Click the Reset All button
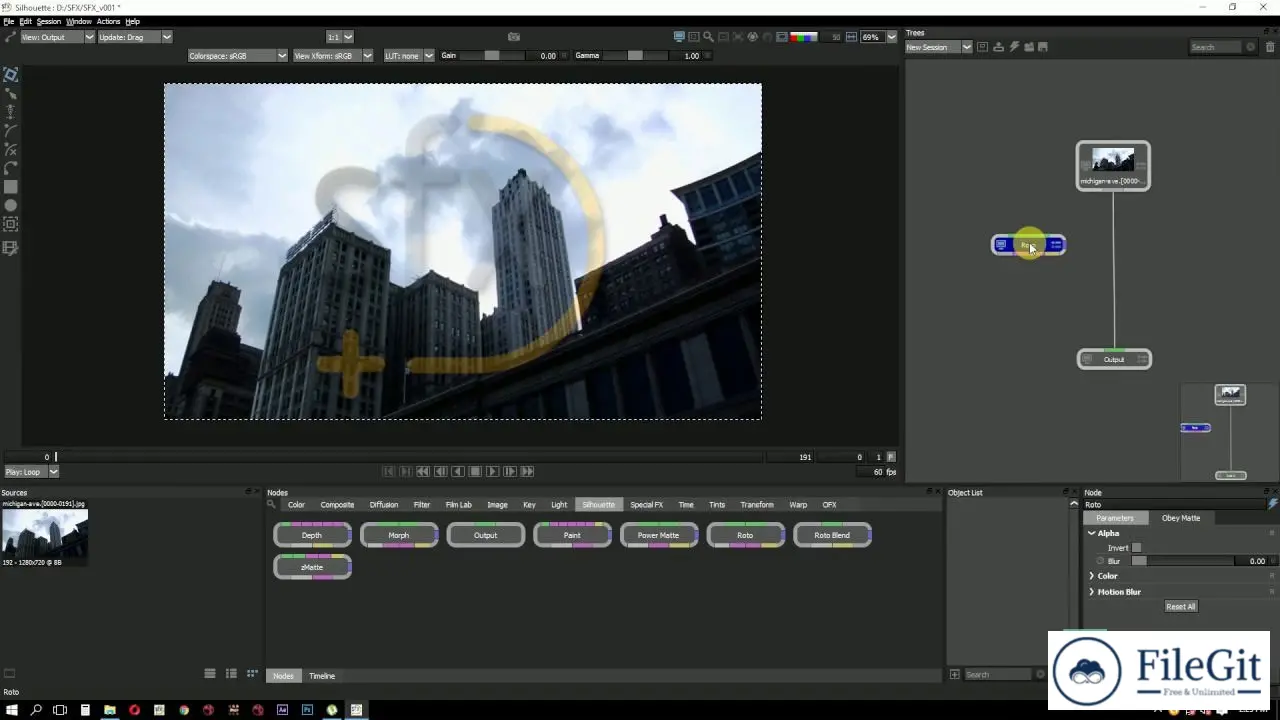The height and width of the screenshot is (720, 1280). pyautogui.click(x=1180, y=606)
